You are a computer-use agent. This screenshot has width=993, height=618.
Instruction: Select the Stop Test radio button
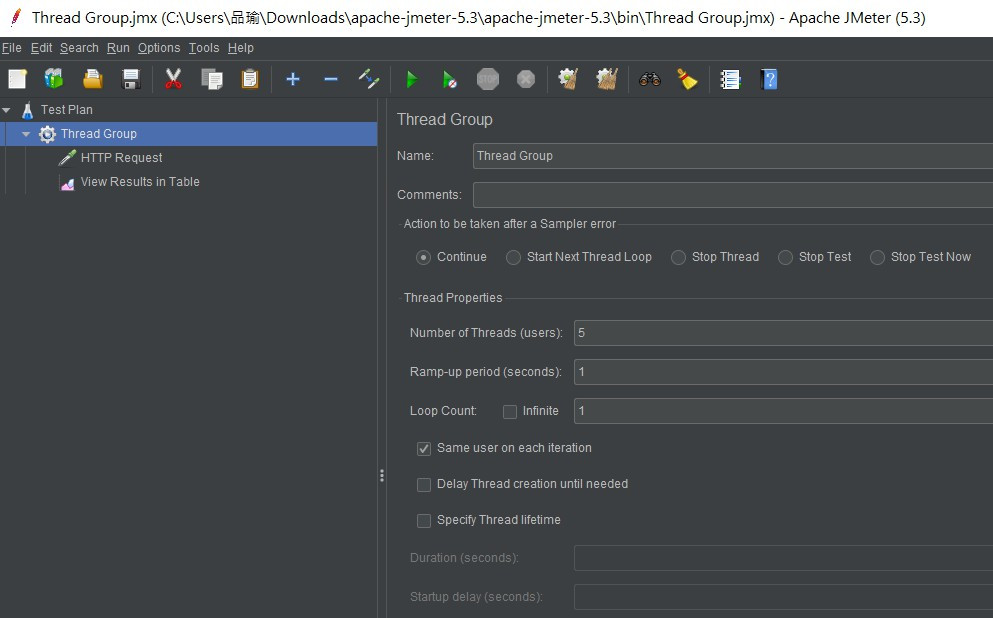click(x=785, y=258)
